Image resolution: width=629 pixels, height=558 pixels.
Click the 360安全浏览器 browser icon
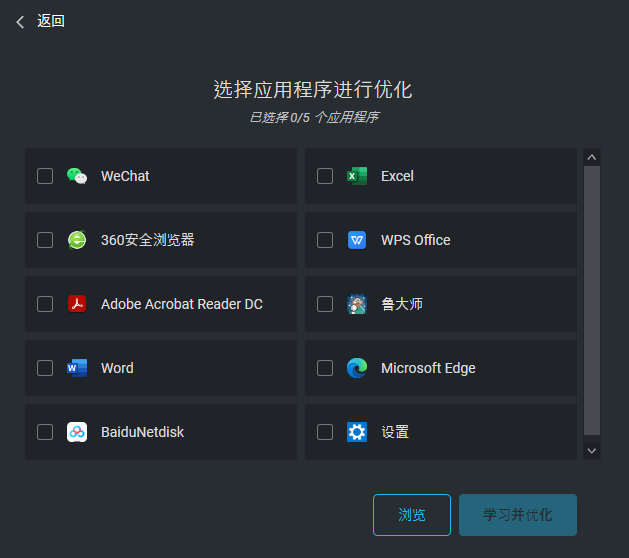click(77, 240)
